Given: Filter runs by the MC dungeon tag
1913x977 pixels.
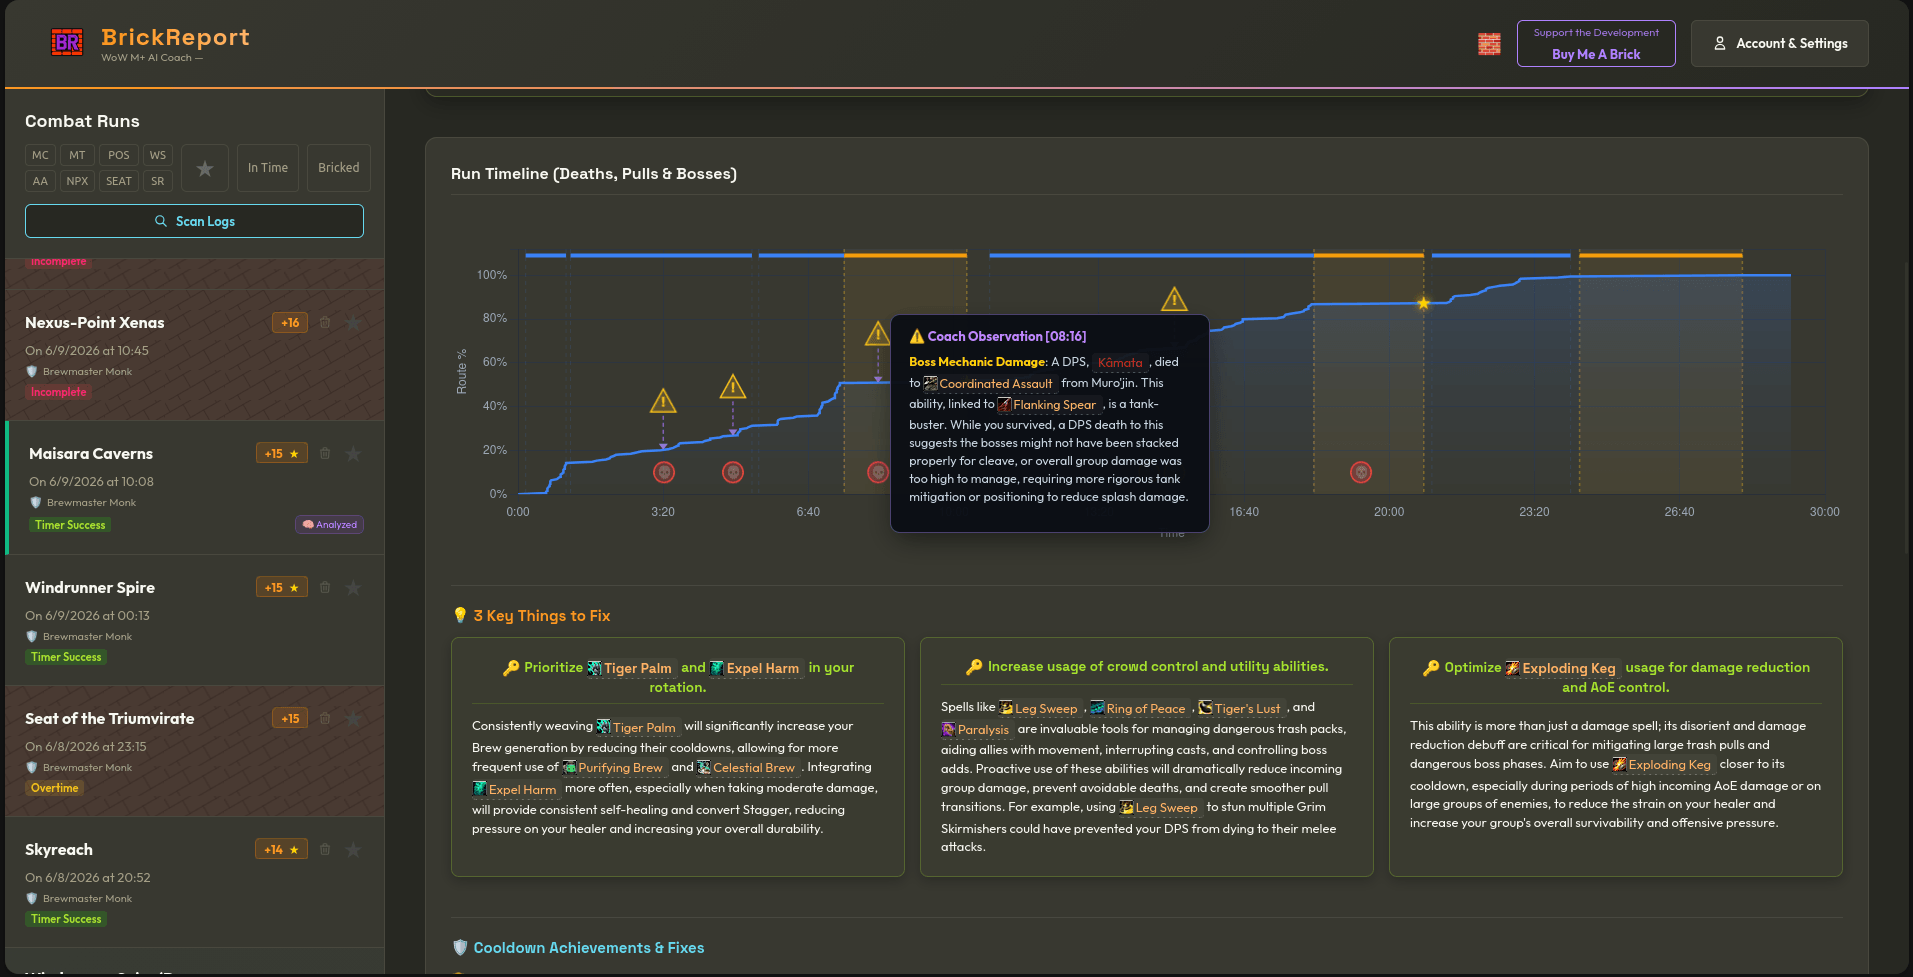Looking at the screenshot, I should [x=40, y=155].
